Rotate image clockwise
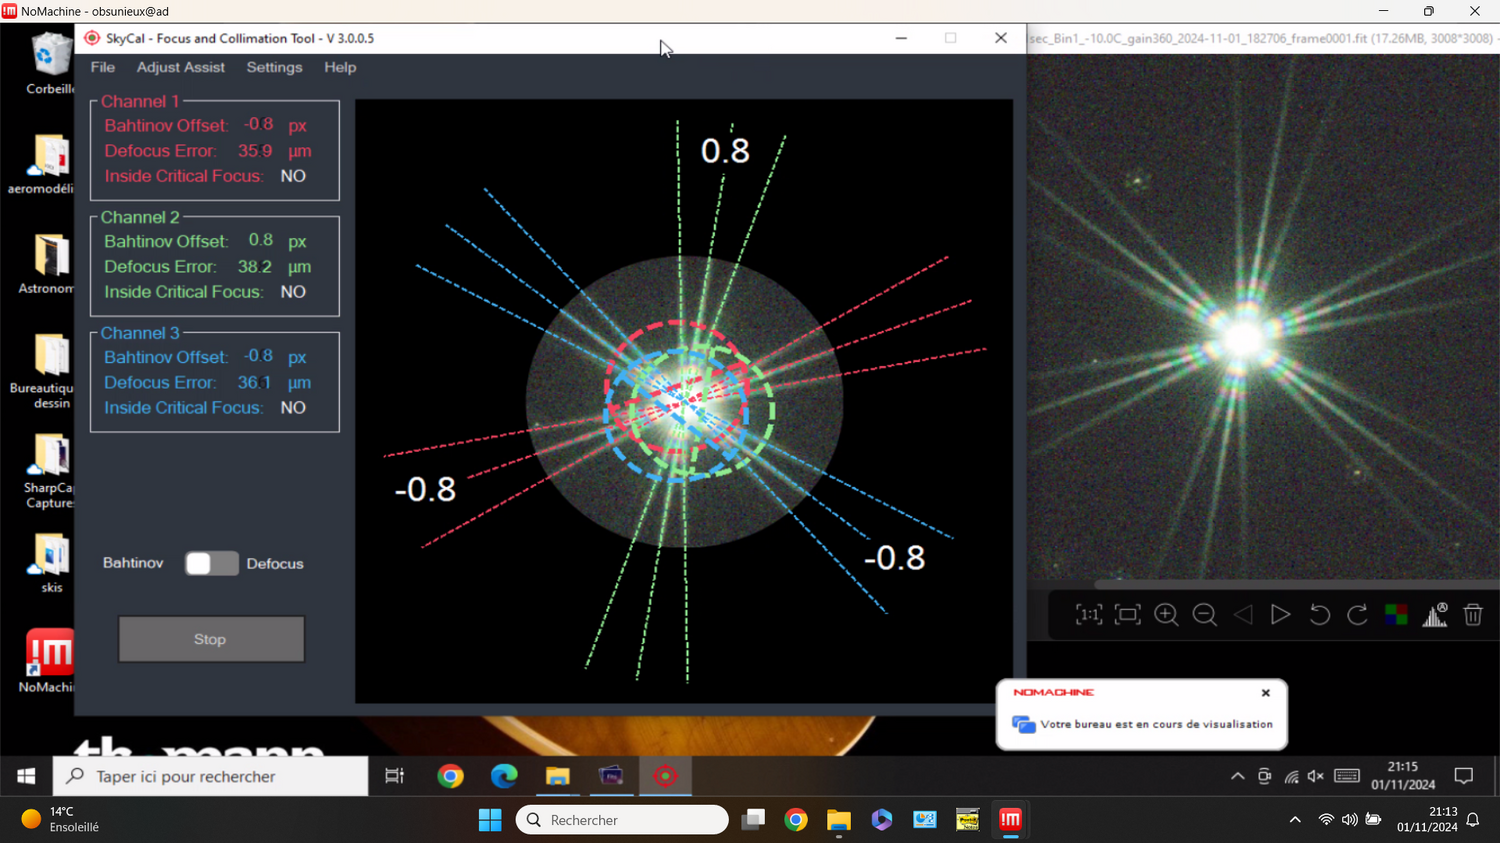Viewport: 1500px width, 843px height. coord(1357,615)
